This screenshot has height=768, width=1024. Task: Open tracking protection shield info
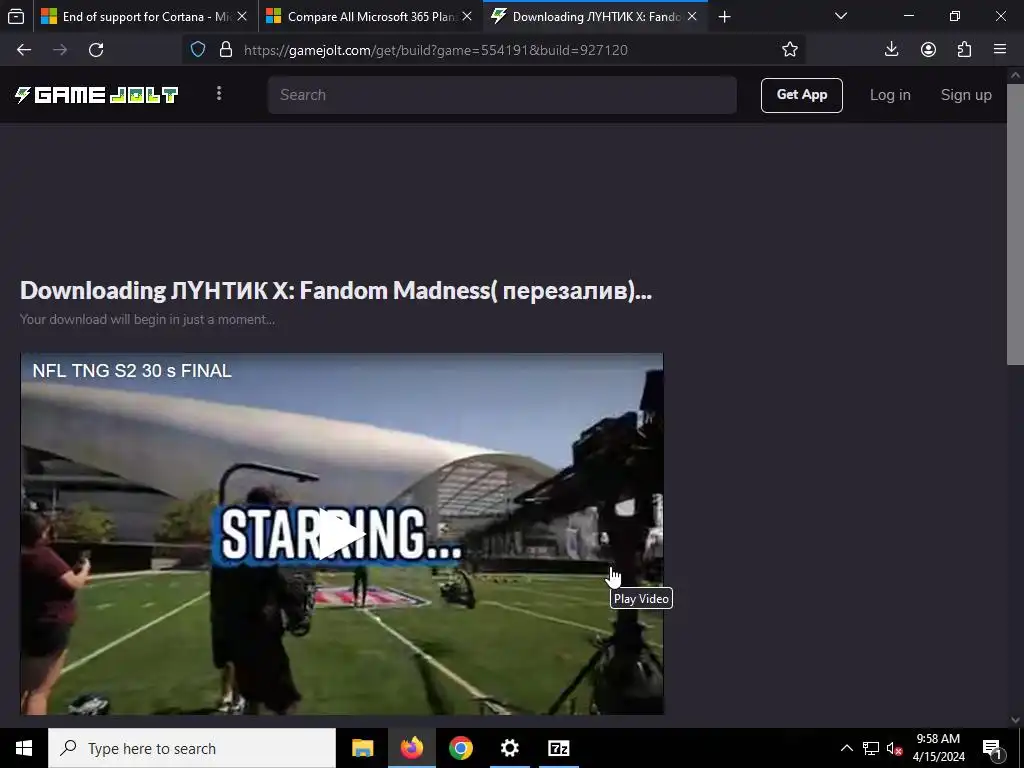click(x=198, y=50)
